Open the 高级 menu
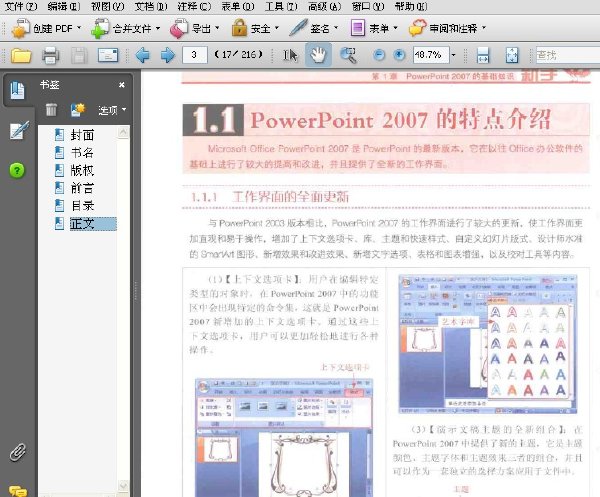 325,6
